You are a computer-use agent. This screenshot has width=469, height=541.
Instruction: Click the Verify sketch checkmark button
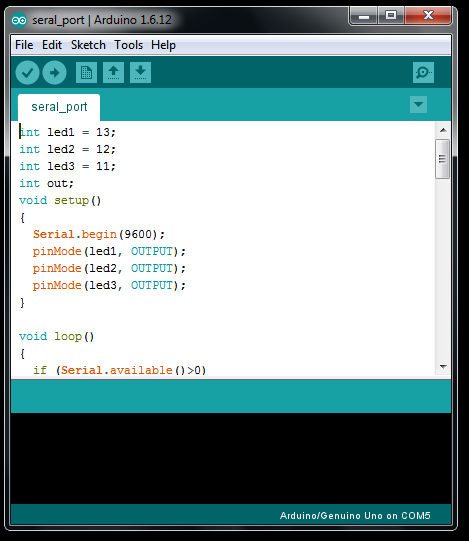(27, 72)
